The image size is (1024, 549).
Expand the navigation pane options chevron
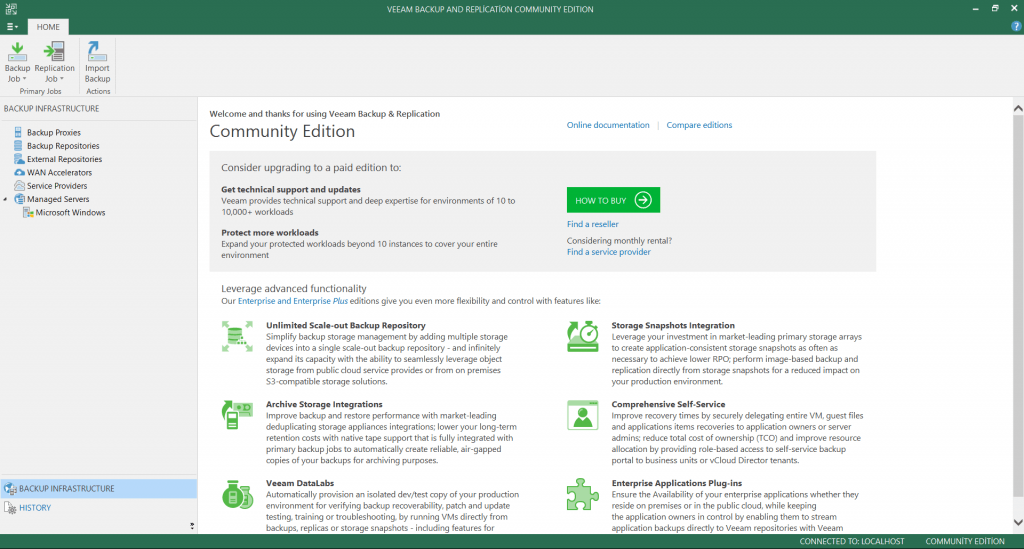tap(192, 526)
